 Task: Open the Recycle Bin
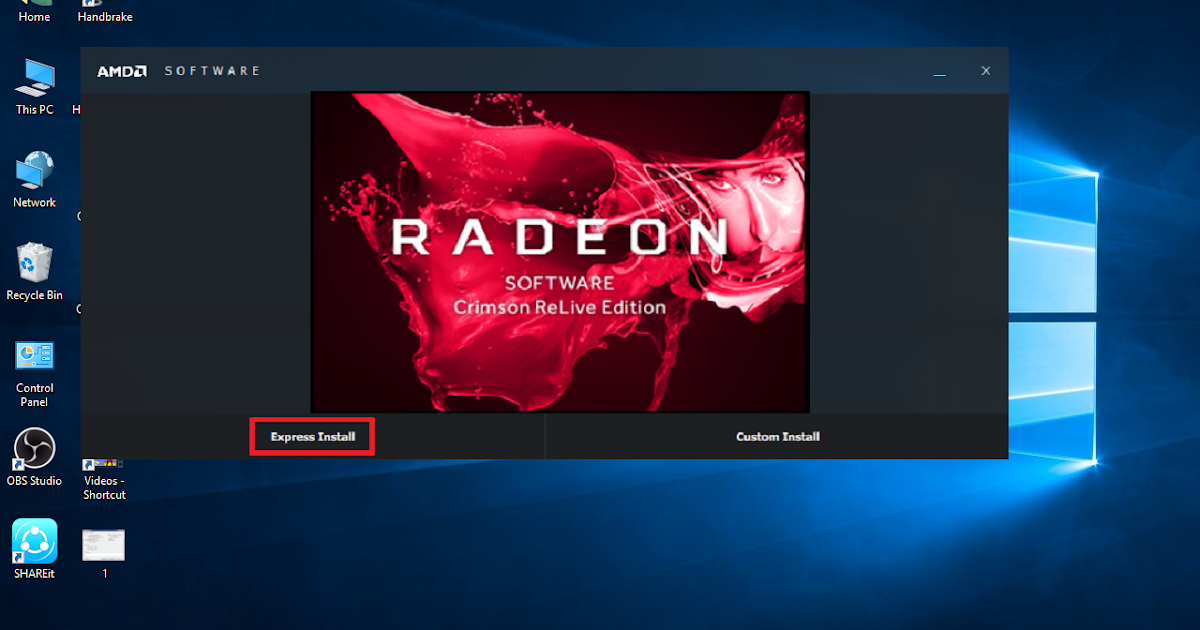[x=33, y=268]
